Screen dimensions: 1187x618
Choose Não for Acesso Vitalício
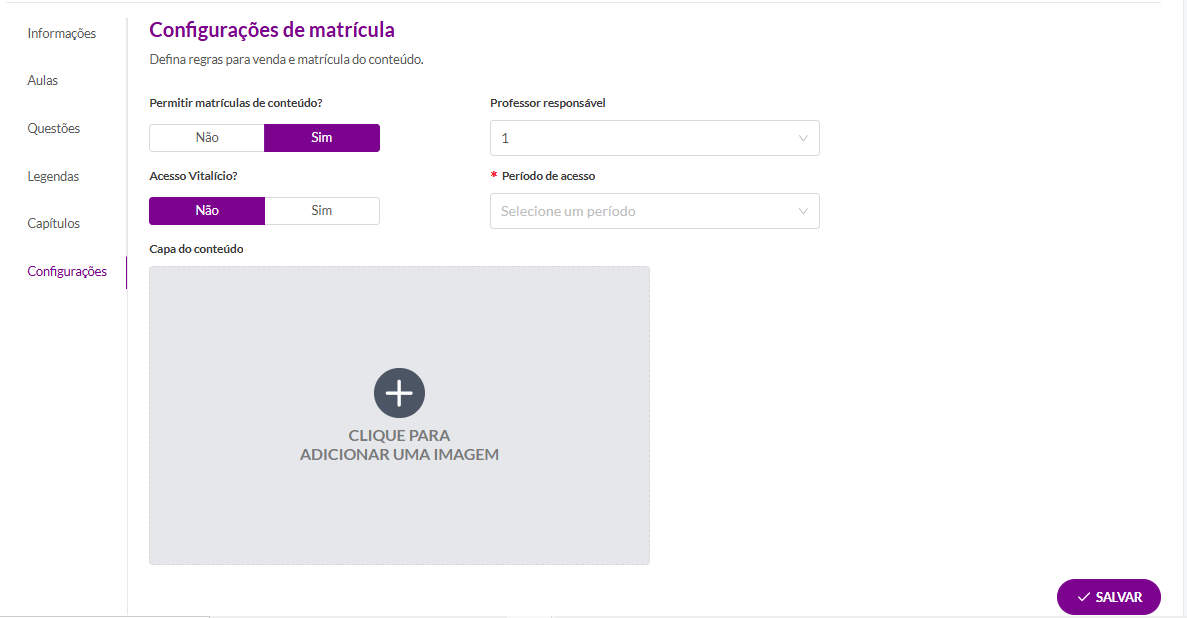click(x=207, y=211)
